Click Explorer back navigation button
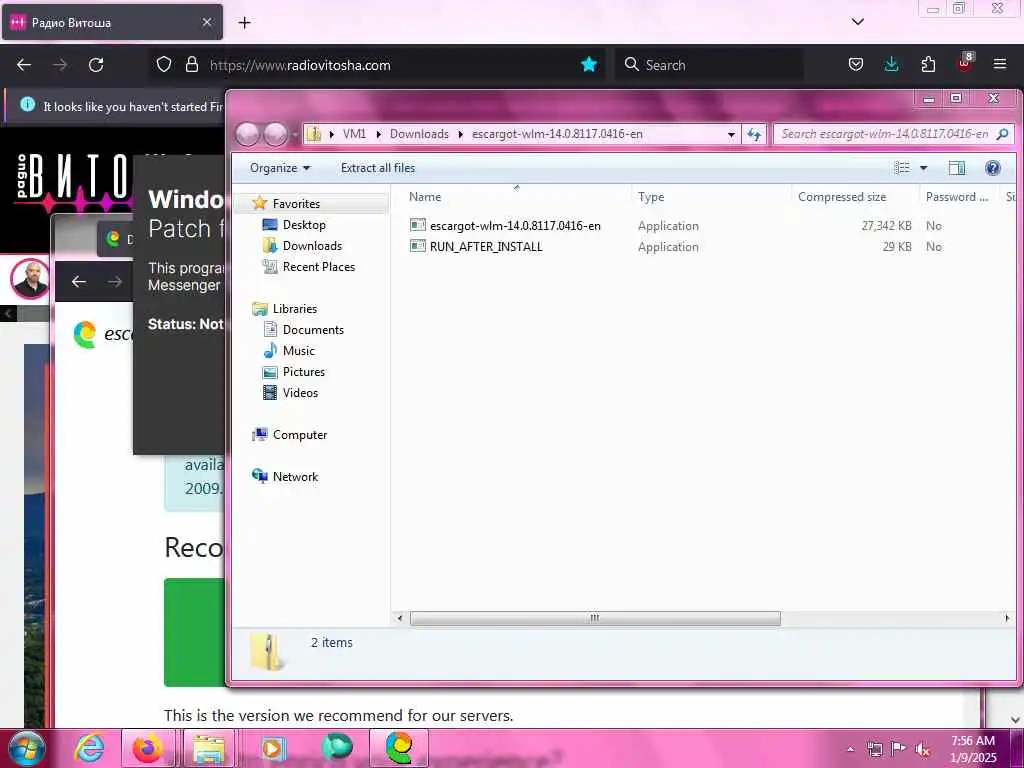This screenshot has height=768, width=1024. (x=248, y=134)
